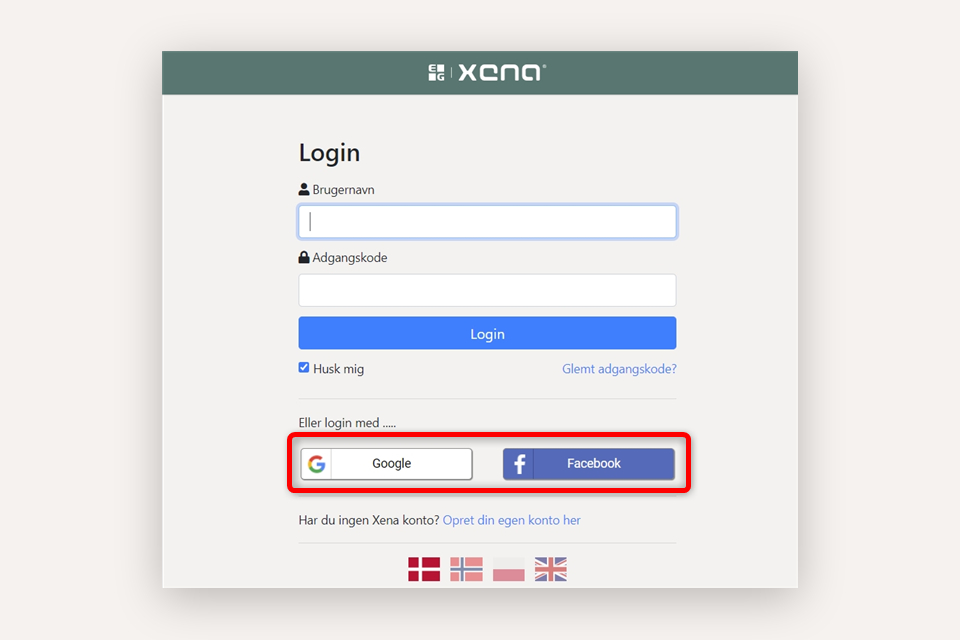Open the Glemt adgangskode link
The image size is (960, 640).
click(x=618, y=368)
